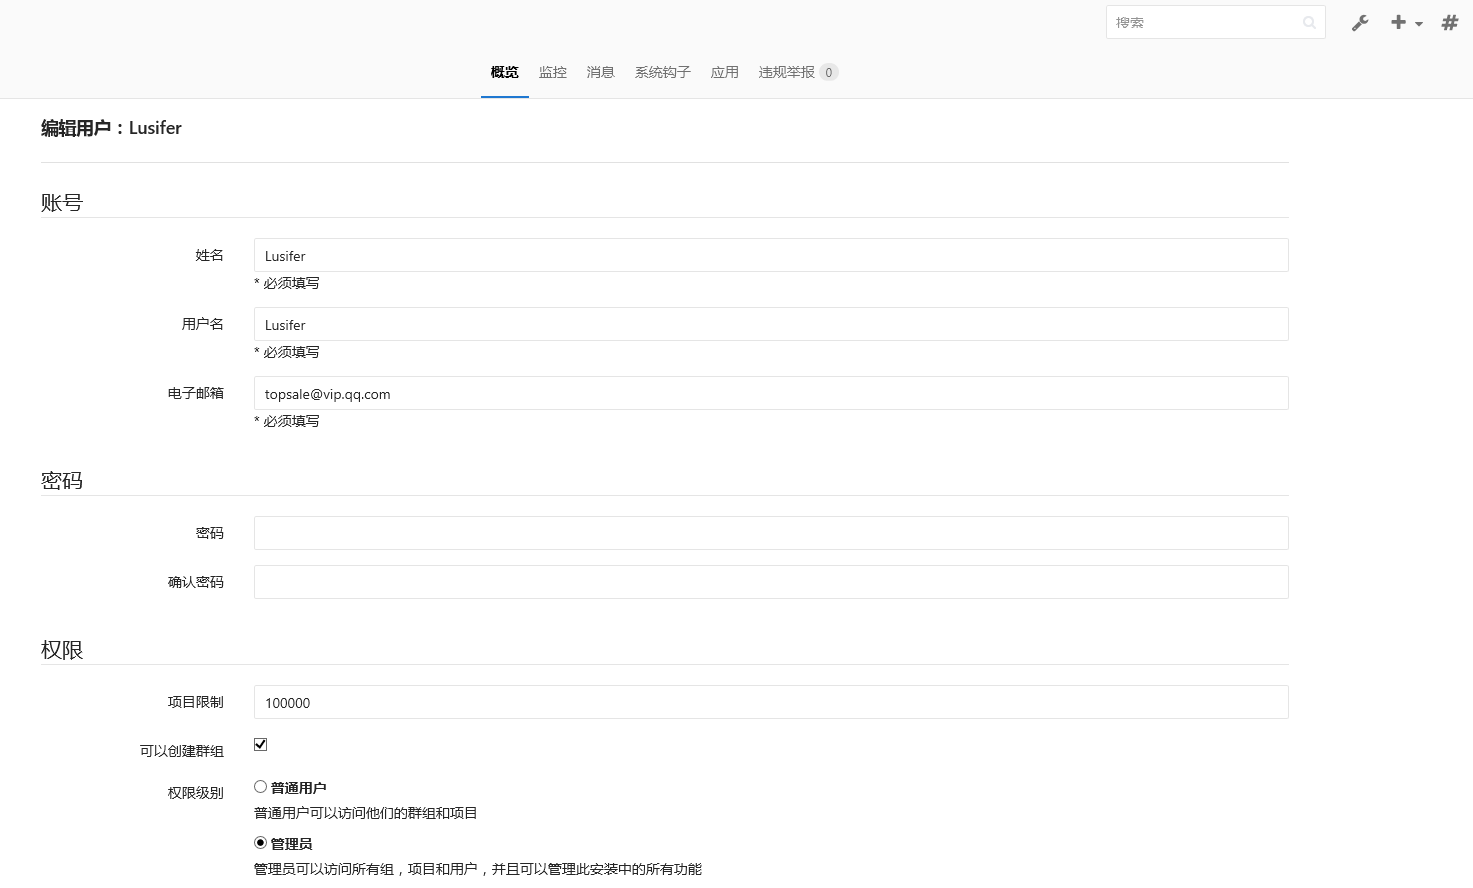This screenshot has height=888, width=1473.
Task: Focus the 搜索 search field
Action: (x=1215, y=22)
